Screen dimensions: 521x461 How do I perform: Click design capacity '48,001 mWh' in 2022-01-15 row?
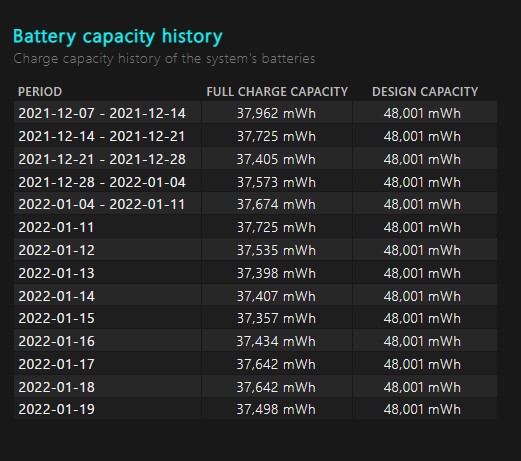[x=422, y=318]
